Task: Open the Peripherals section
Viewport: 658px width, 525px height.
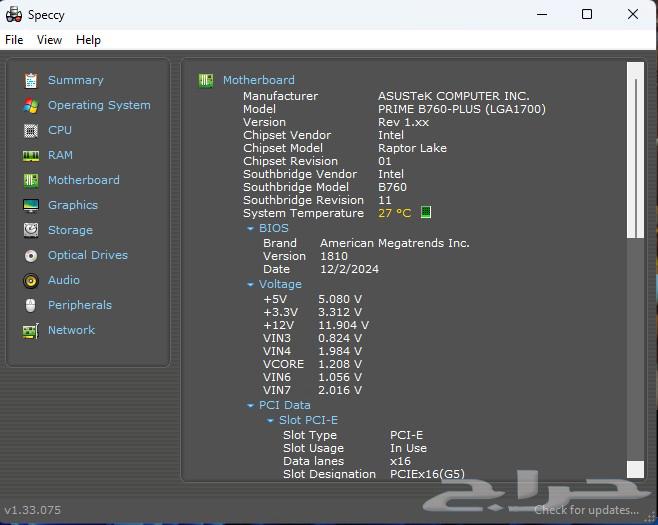Action: tap(80, 305)
